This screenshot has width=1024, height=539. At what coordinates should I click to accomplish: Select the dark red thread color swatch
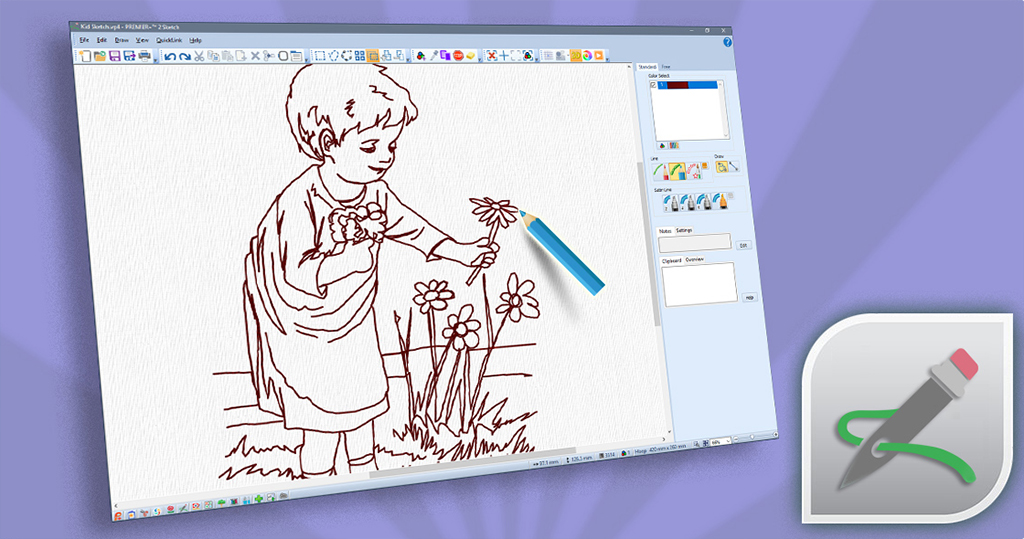point(677,85)
